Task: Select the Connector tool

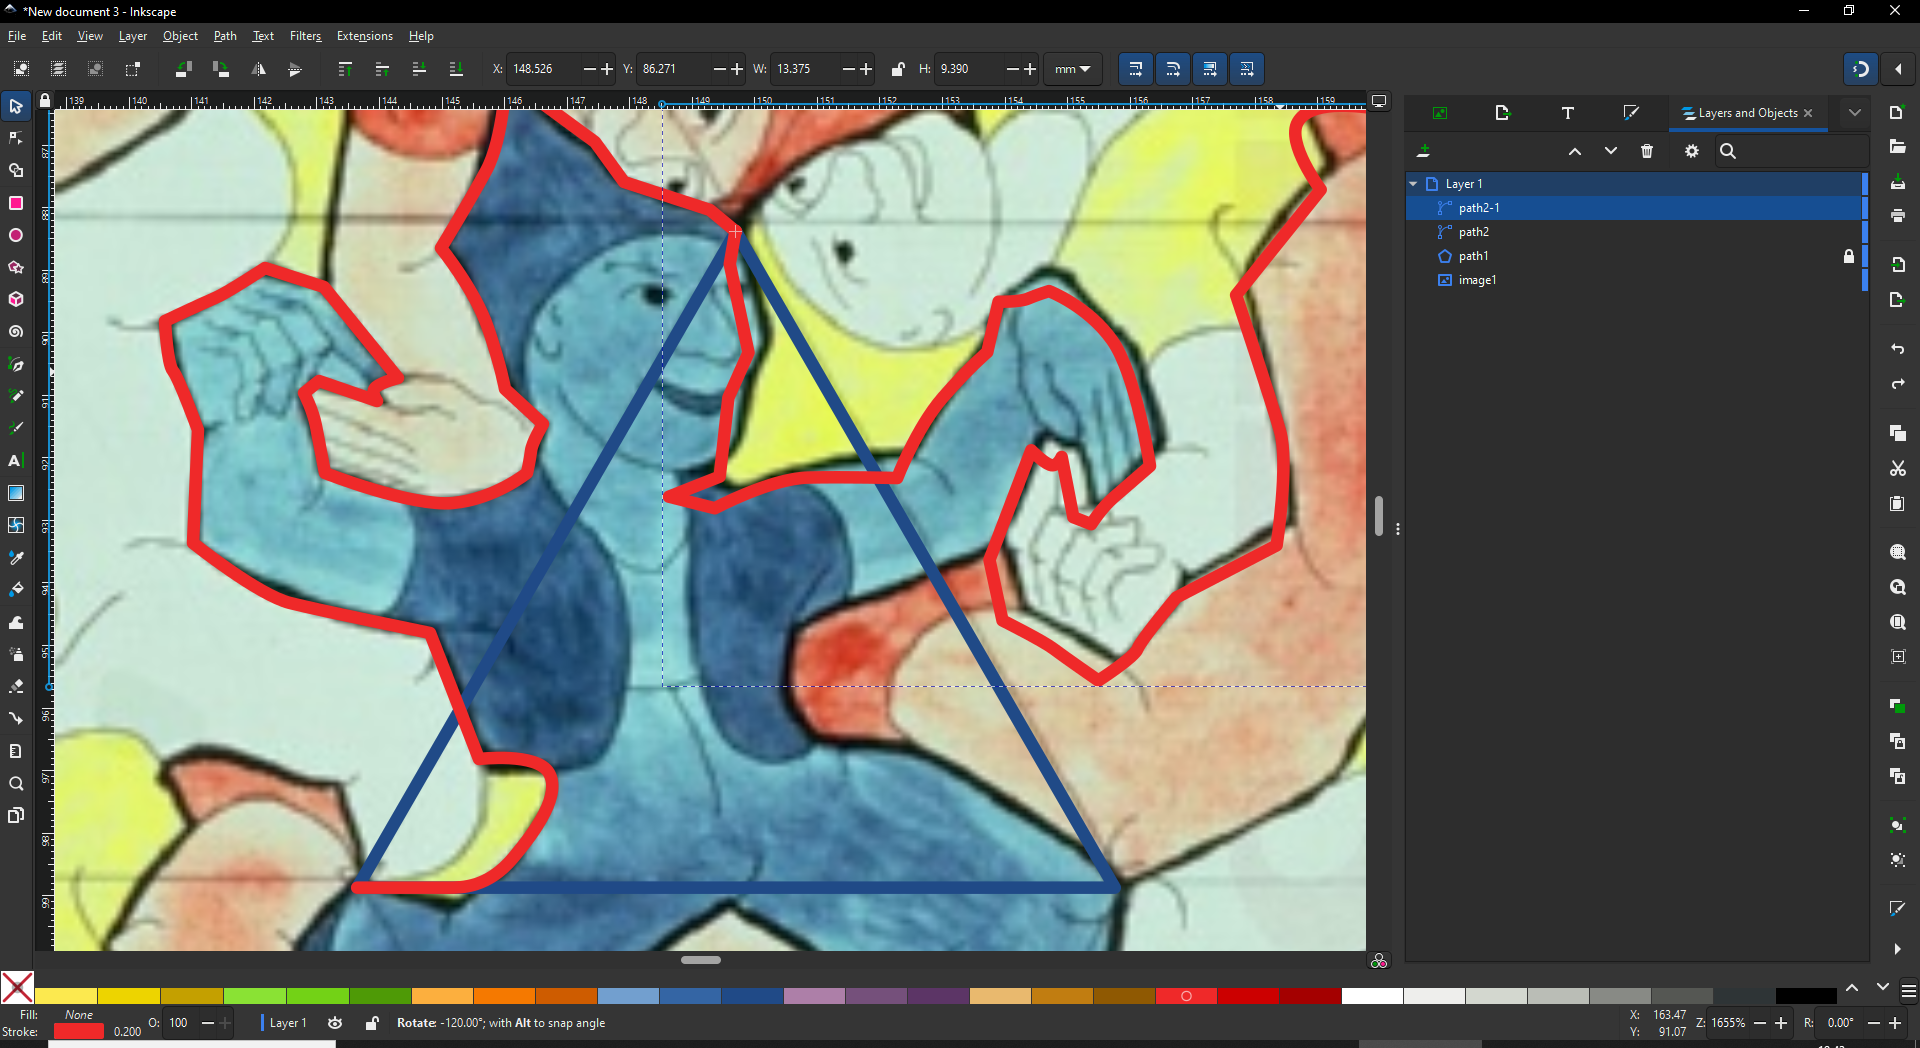Action: (x=16, y=718)
